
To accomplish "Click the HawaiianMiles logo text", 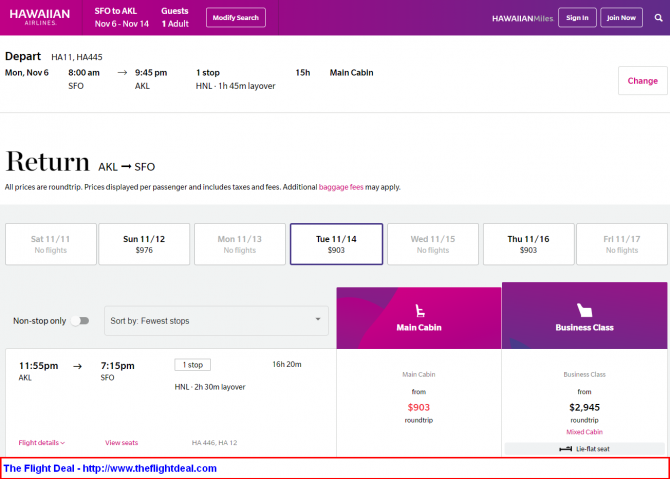I will click(523, 18).
